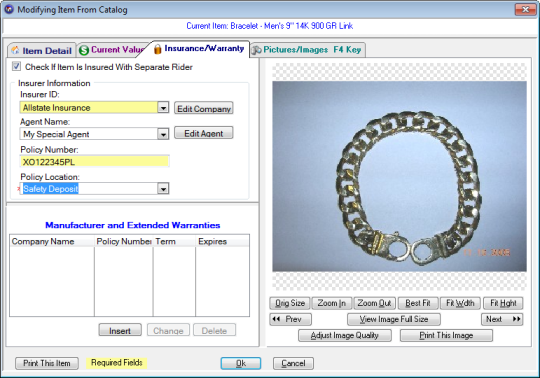Click the Policy Number field XO122345PL
This screenshot has width=540, height=378.
[94, 161]
